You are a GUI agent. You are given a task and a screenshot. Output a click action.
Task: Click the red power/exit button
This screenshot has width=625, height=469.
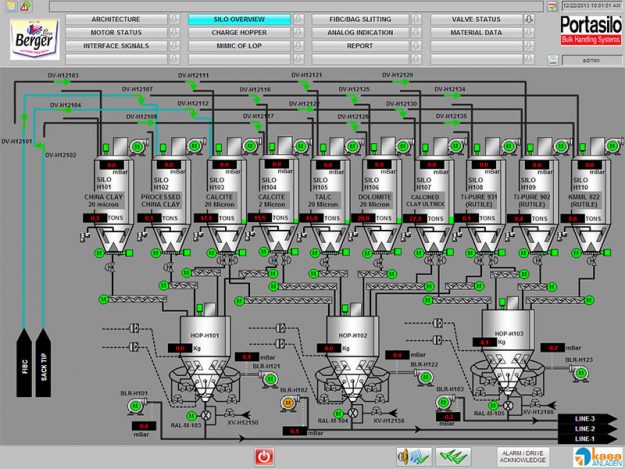pos(264,456)
